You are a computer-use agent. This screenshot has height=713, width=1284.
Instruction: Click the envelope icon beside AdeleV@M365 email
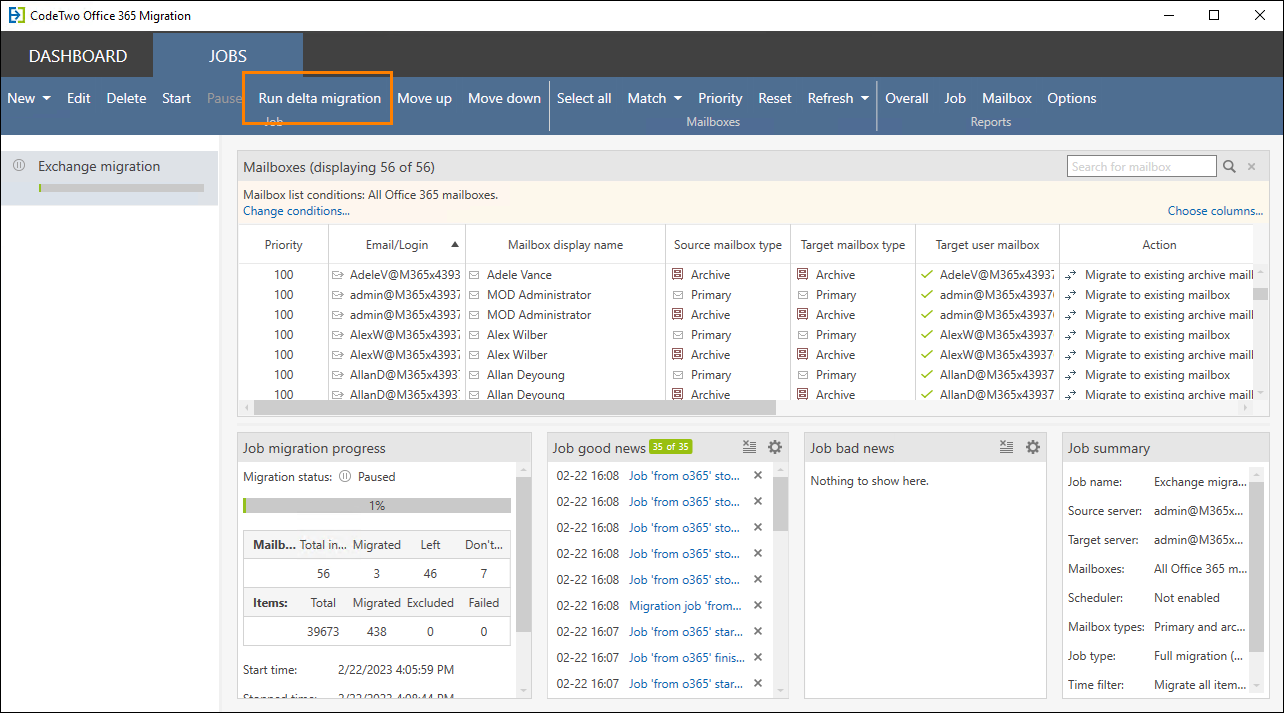click(338, 274)
